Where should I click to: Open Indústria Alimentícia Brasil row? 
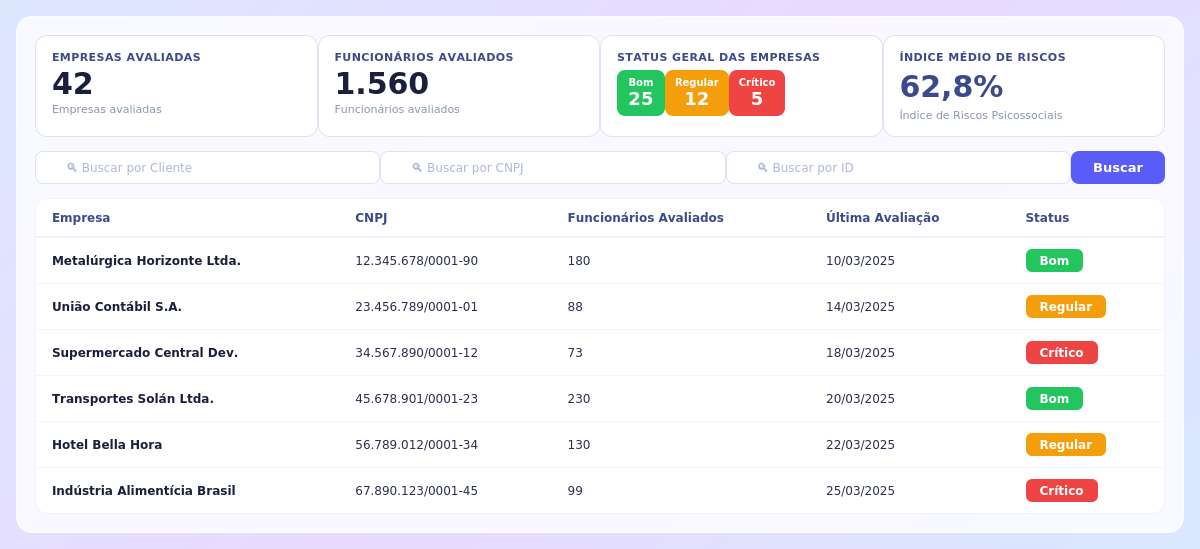point(600,491)
